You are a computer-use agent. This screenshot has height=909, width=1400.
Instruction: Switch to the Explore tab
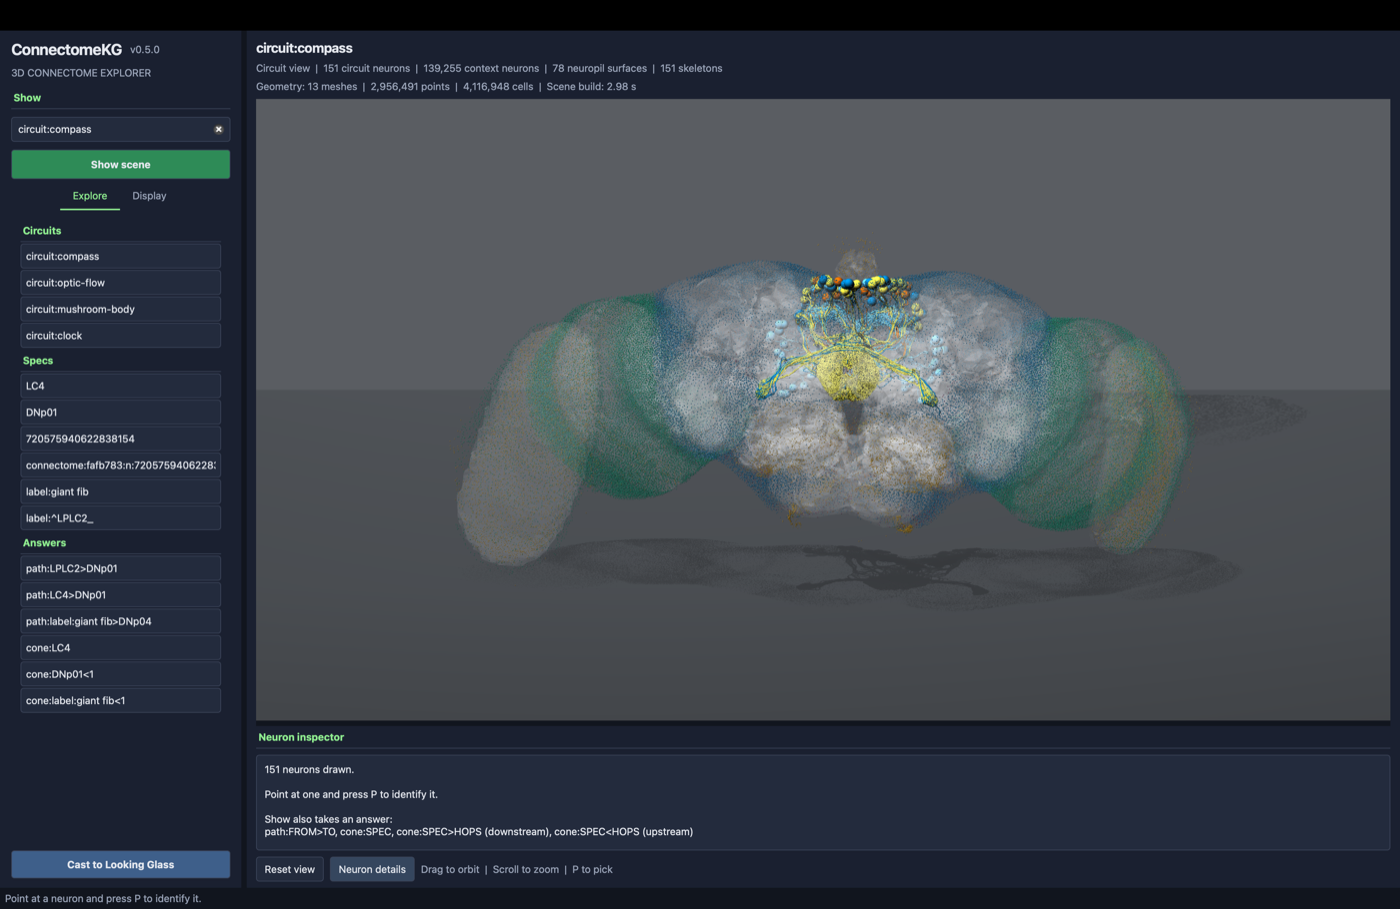pyautogui.click(x=90, y=196)
